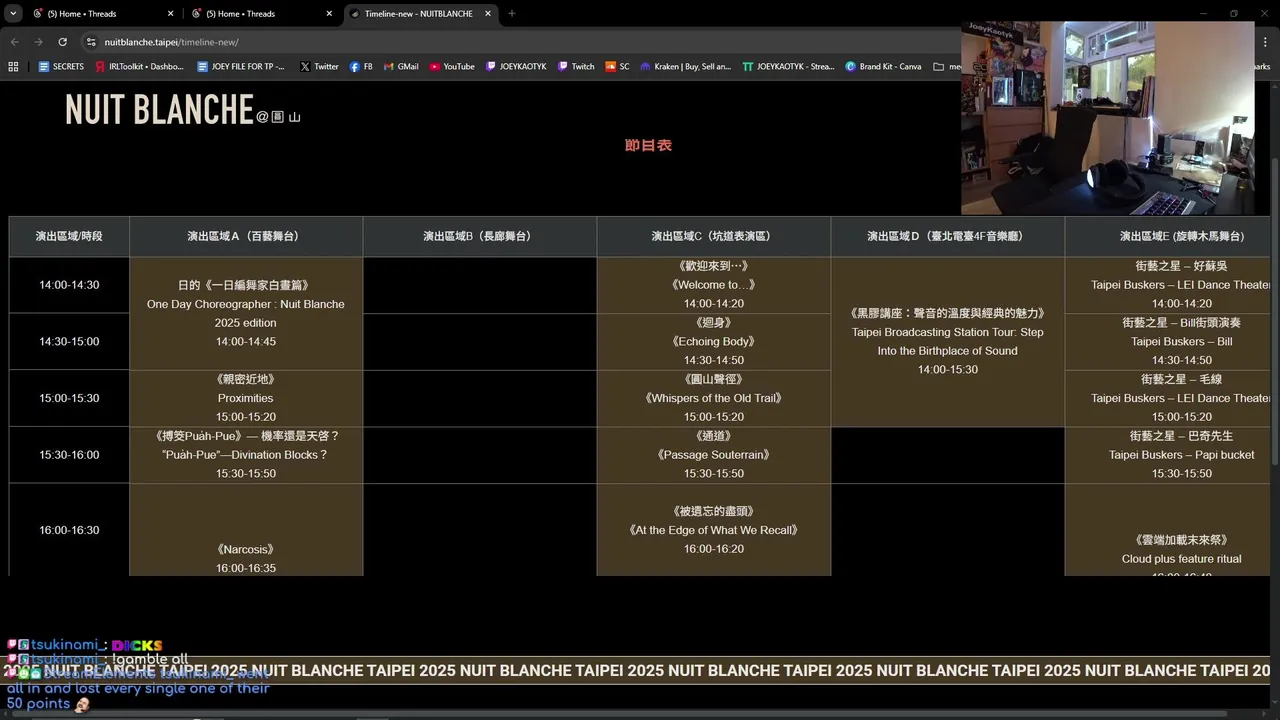Open the JOEY FILE FOR TP bookmark

pyautogui.click(x=241, y=67)
